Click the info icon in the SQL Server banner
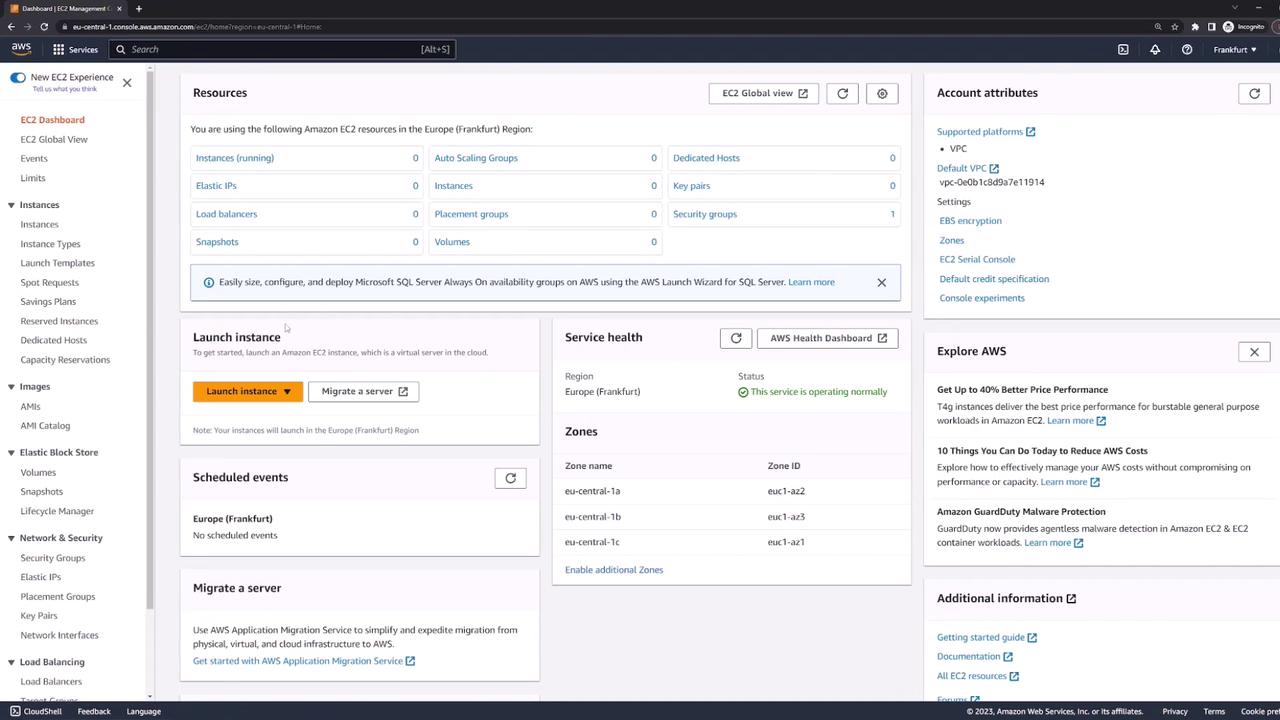Viewport: 1280px width, 720px height. 208,282
